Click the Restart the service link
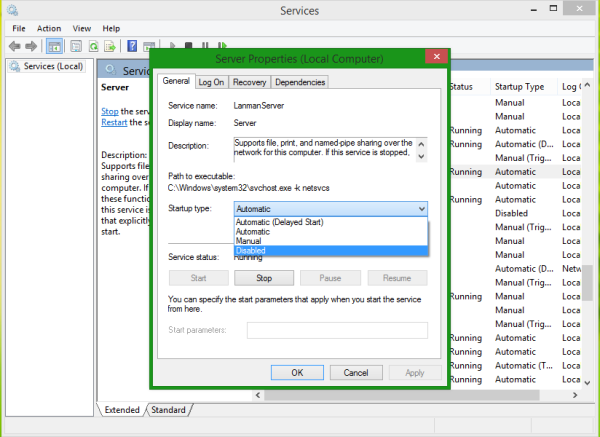This screenshot has width=600, height=437. (114, 122)
